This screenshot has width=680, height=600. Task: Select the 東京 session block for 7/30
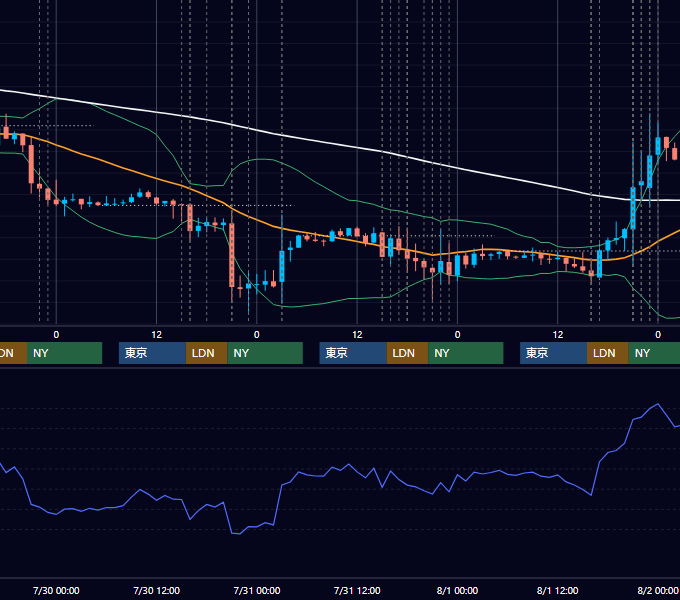click(x=152, y=353)
